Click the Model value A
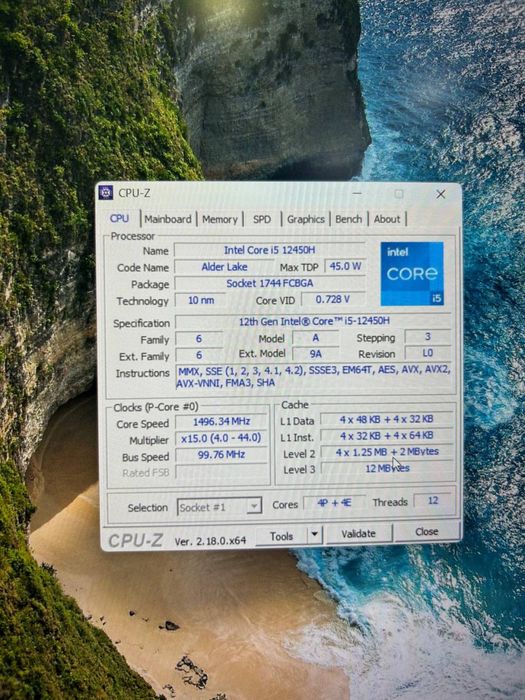 click(316, 338)
